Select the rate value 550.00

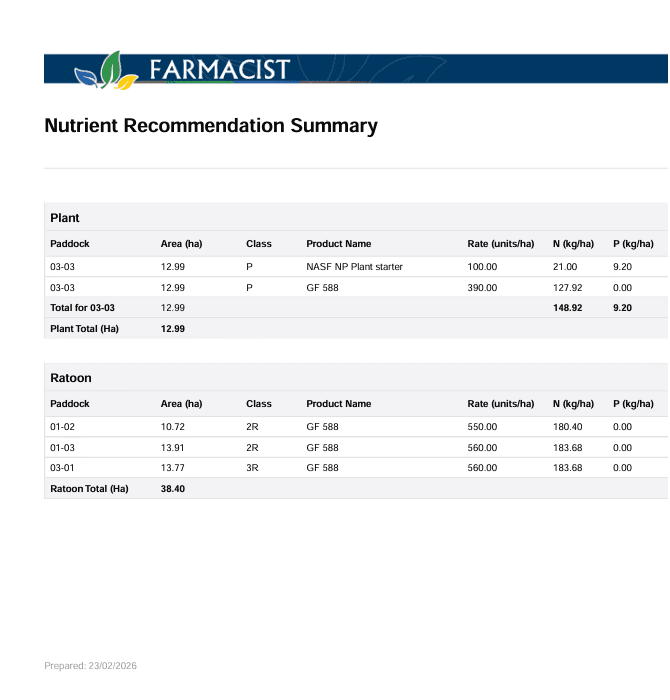(482, 427)
